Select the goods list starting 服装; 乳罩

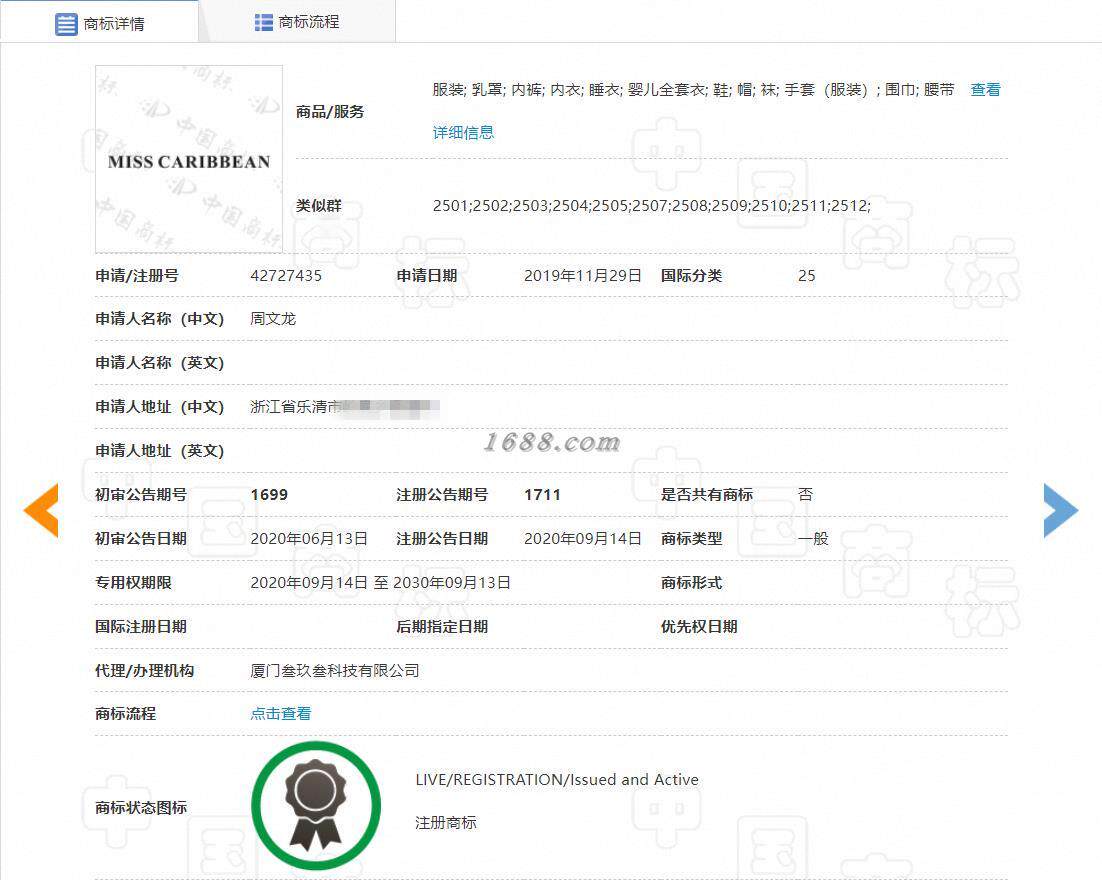[693, 90]
